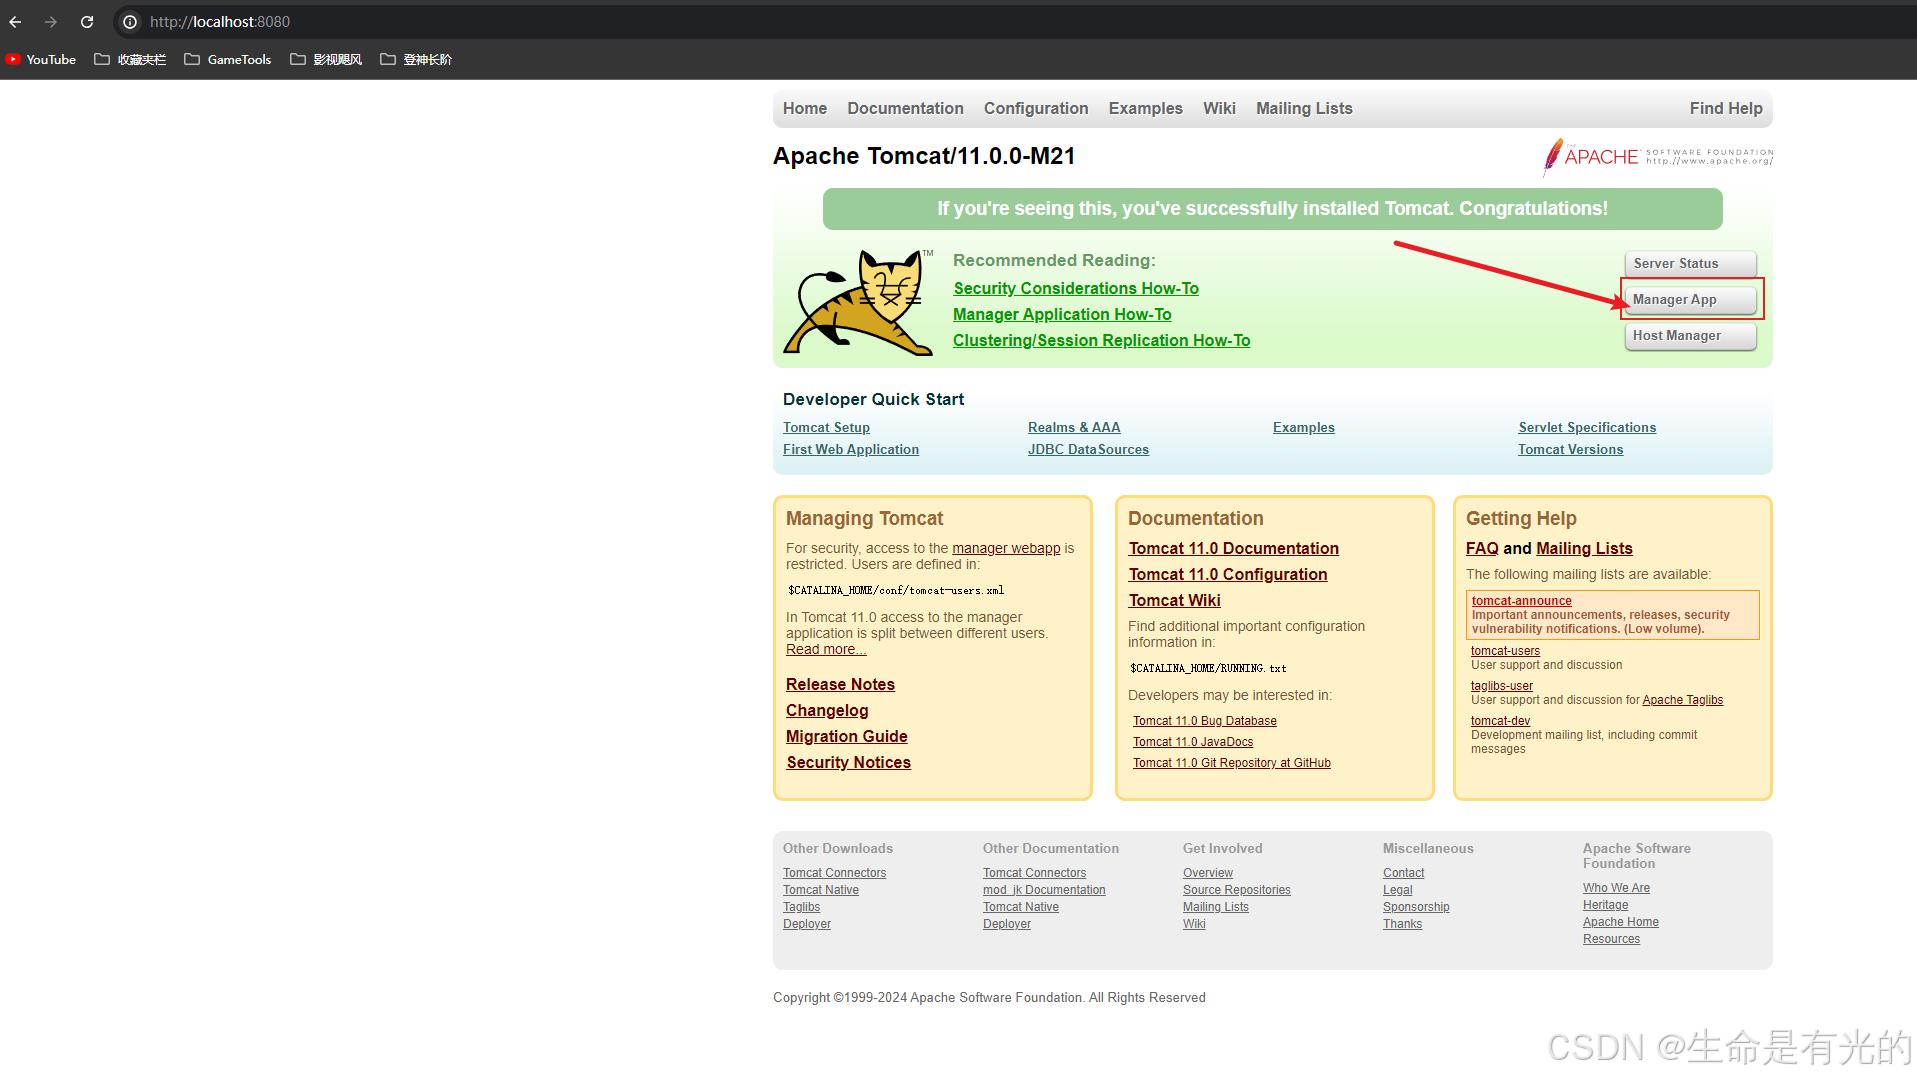The image size is (1917, 1079).
Task: Click the browser forward arrow icon
Action: click(x=51, y=22)
